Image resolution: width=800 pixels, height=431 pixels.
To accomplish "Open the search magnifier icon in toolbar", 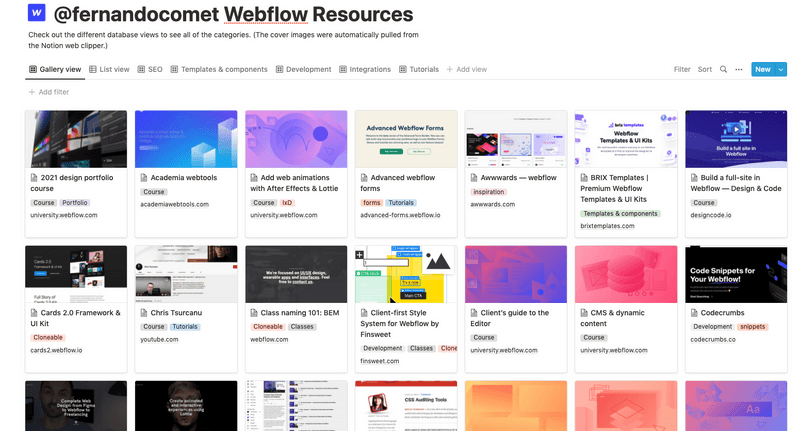I will [723, 69].
